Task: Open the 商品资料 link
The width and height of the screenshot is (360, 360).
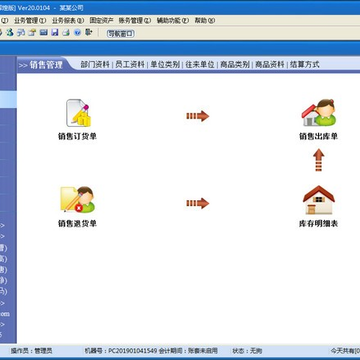Action: (x=270, y=65)
